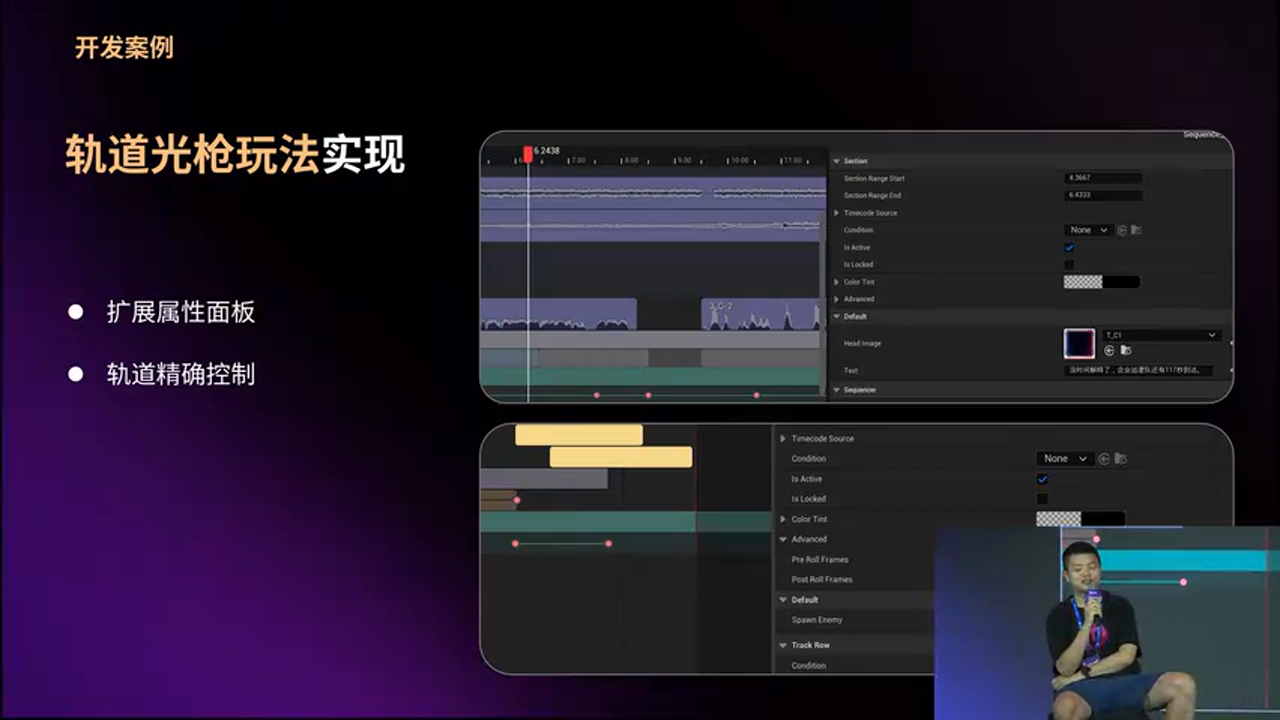The height and width of the screenshot is (720, 1280).
Task: Toggle Is Active in the lower properties panel
Action: pyautogui.click(x=1042, y=479)
